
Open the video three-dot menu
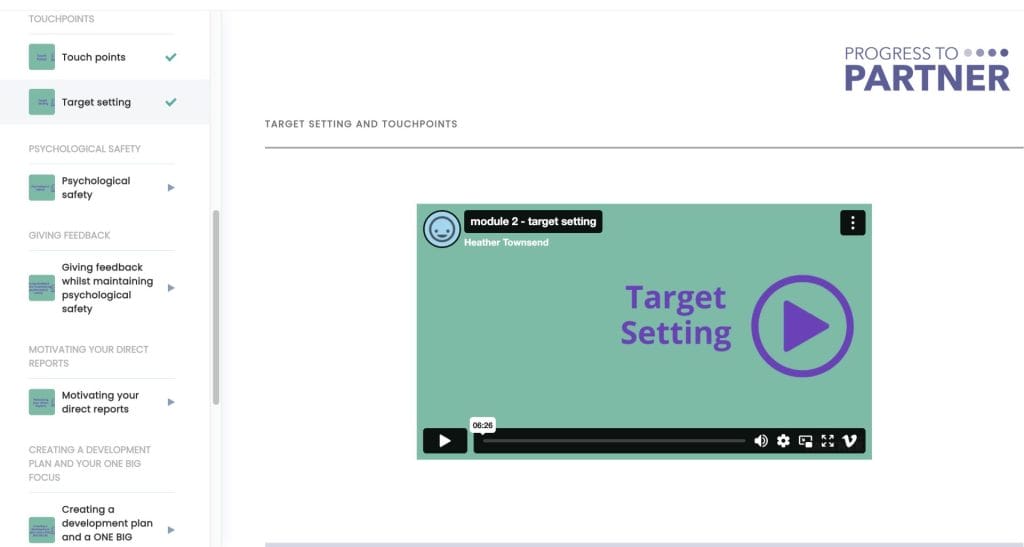pyautogui.click(x=852, y=223)
